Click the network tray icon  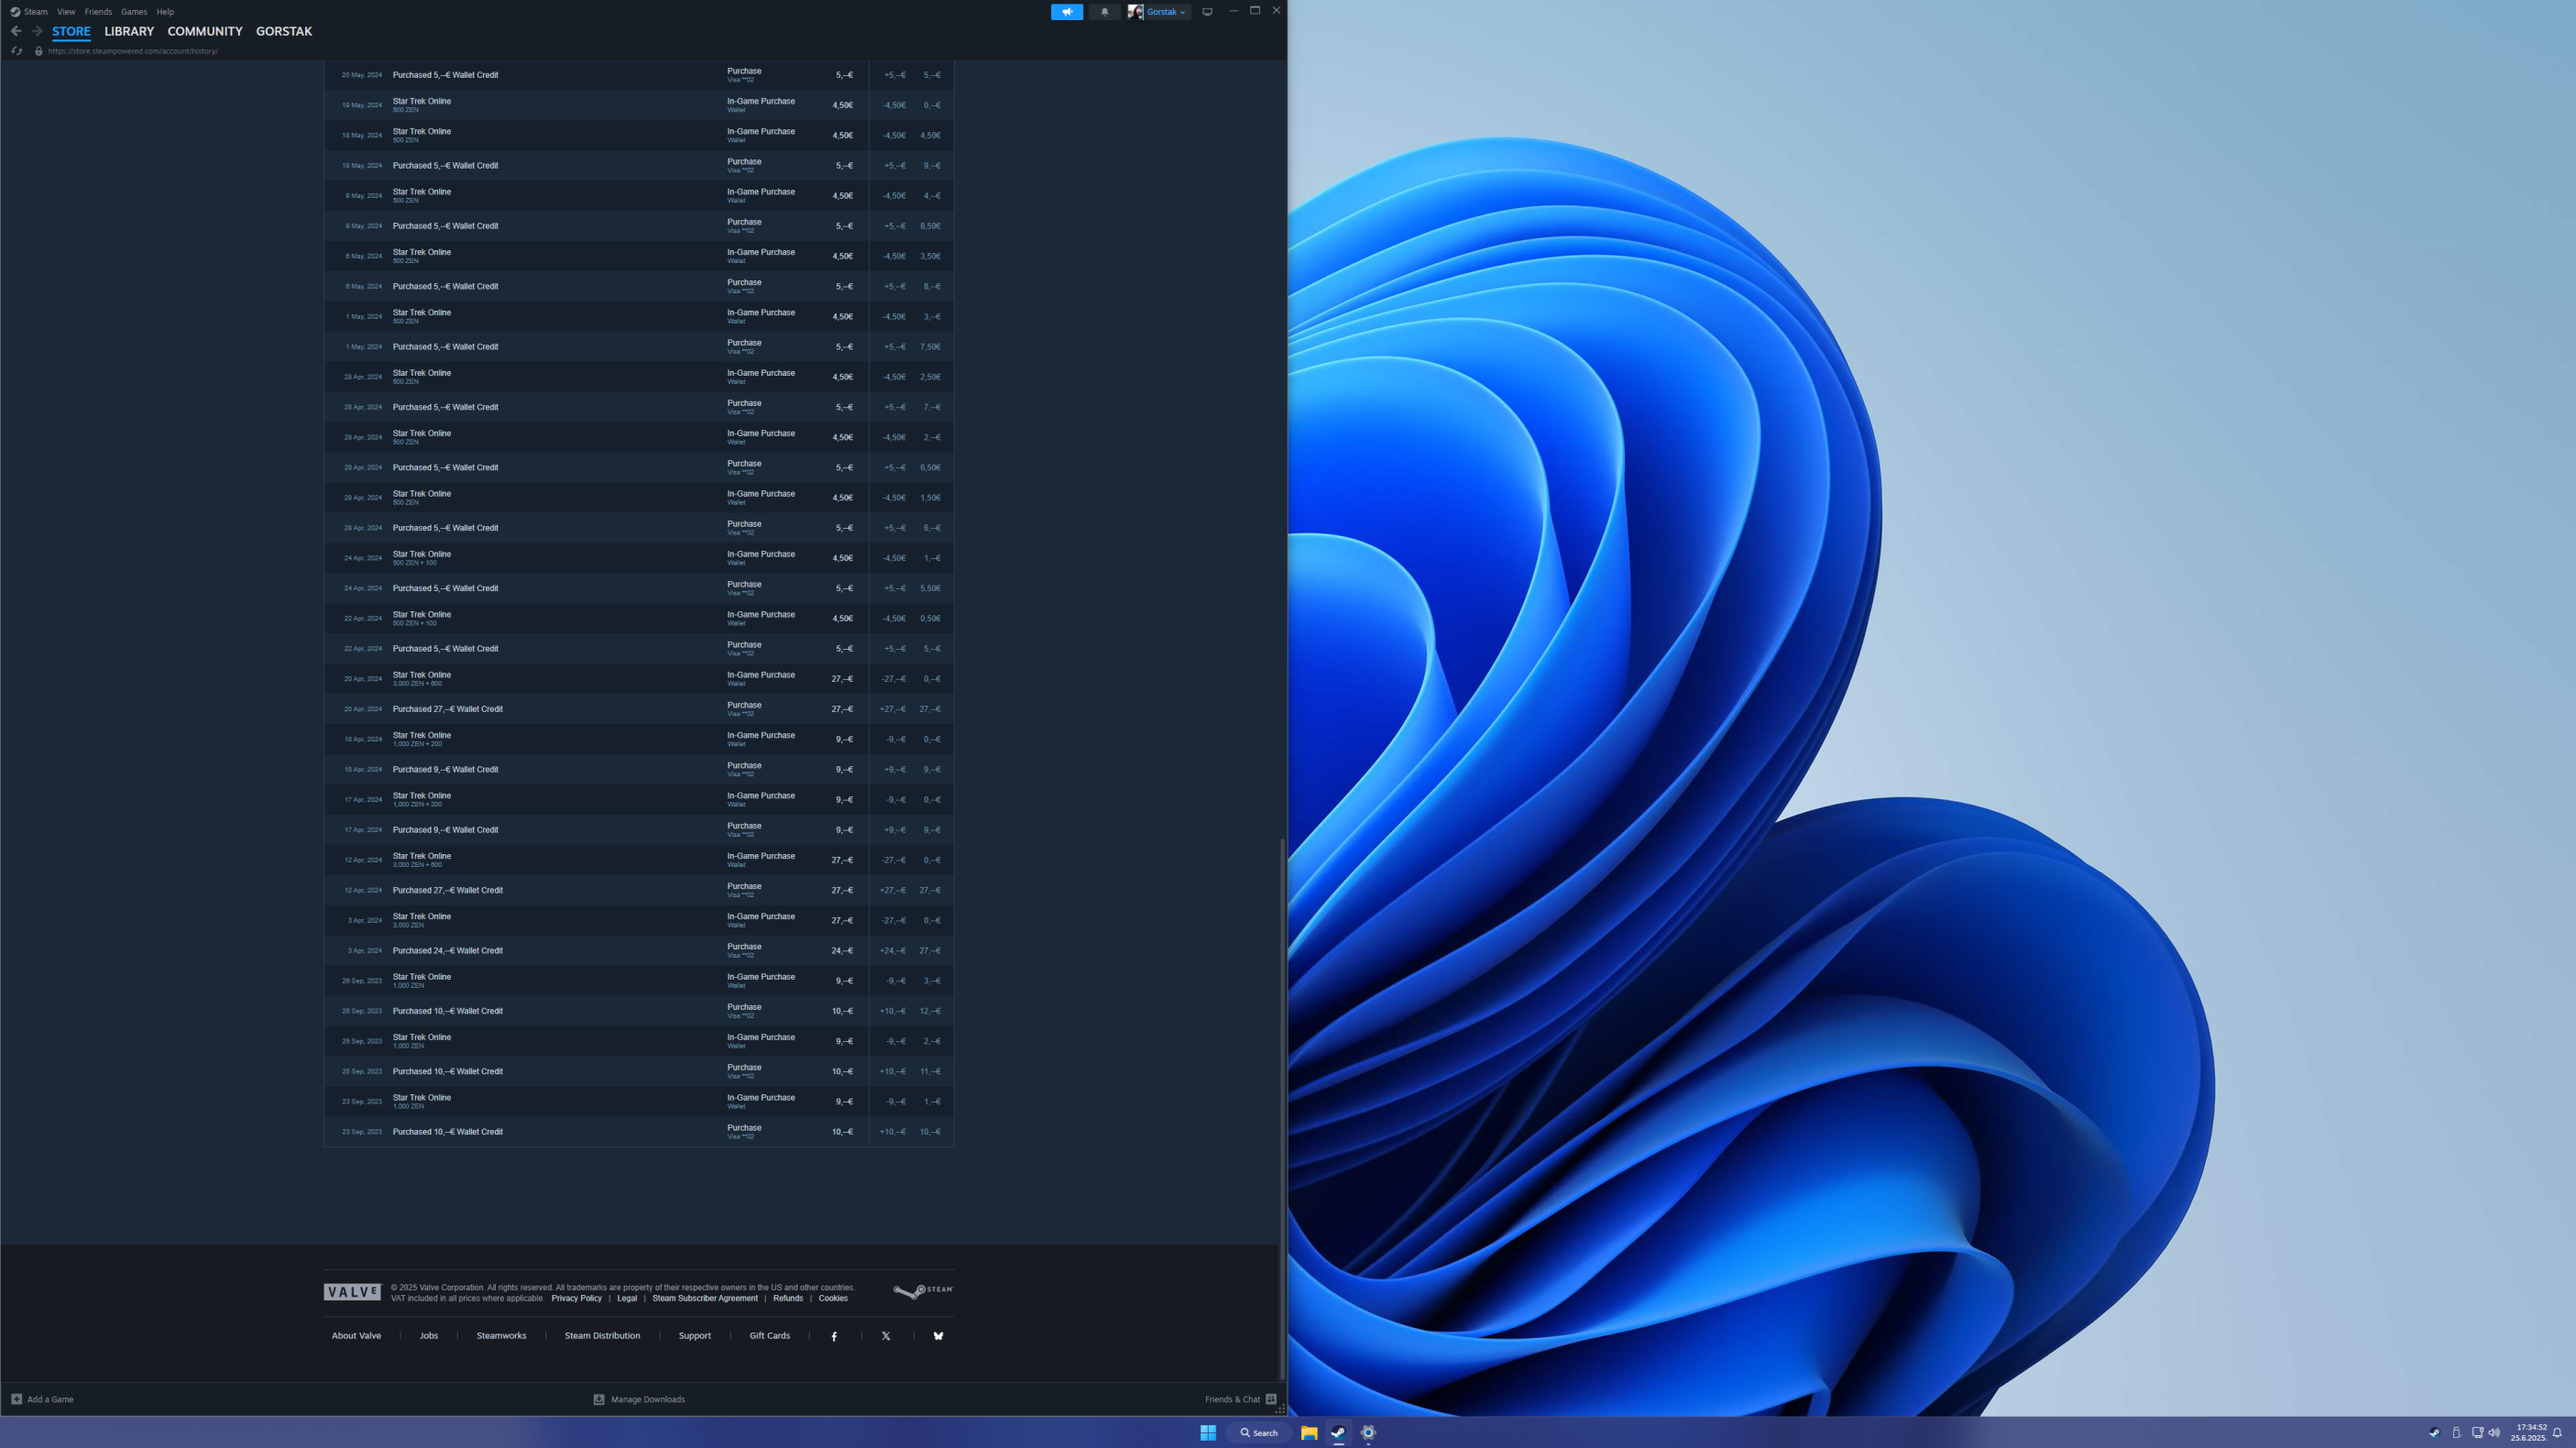pyautogui.click(x=2477, y=1433)
